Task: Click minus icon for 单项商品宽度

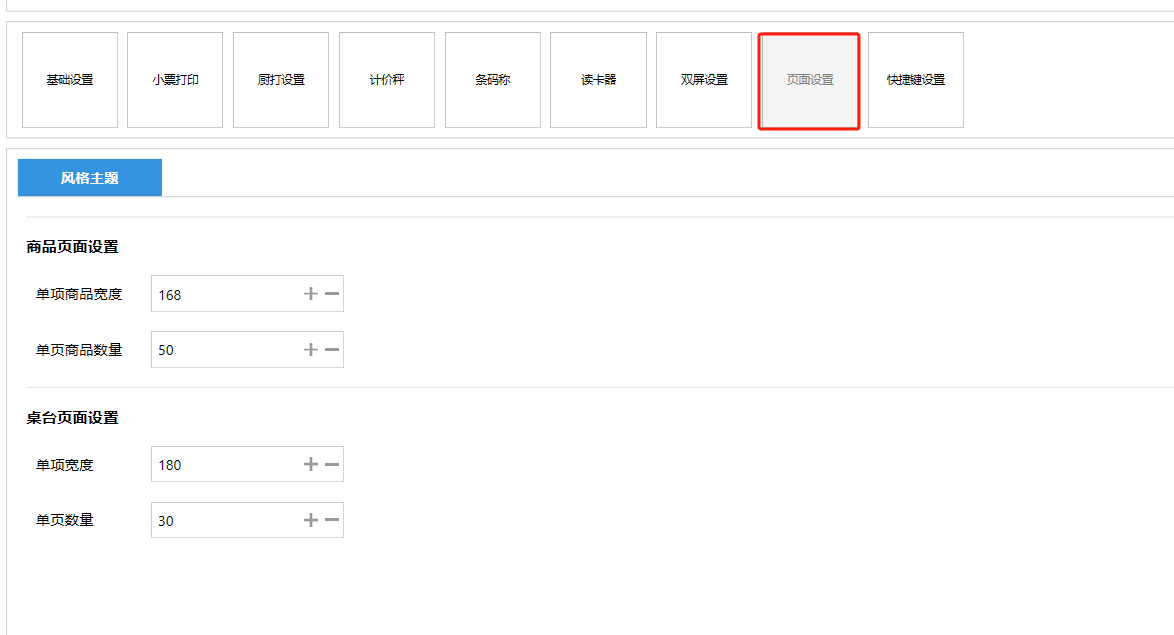Action: coord(332,294)
